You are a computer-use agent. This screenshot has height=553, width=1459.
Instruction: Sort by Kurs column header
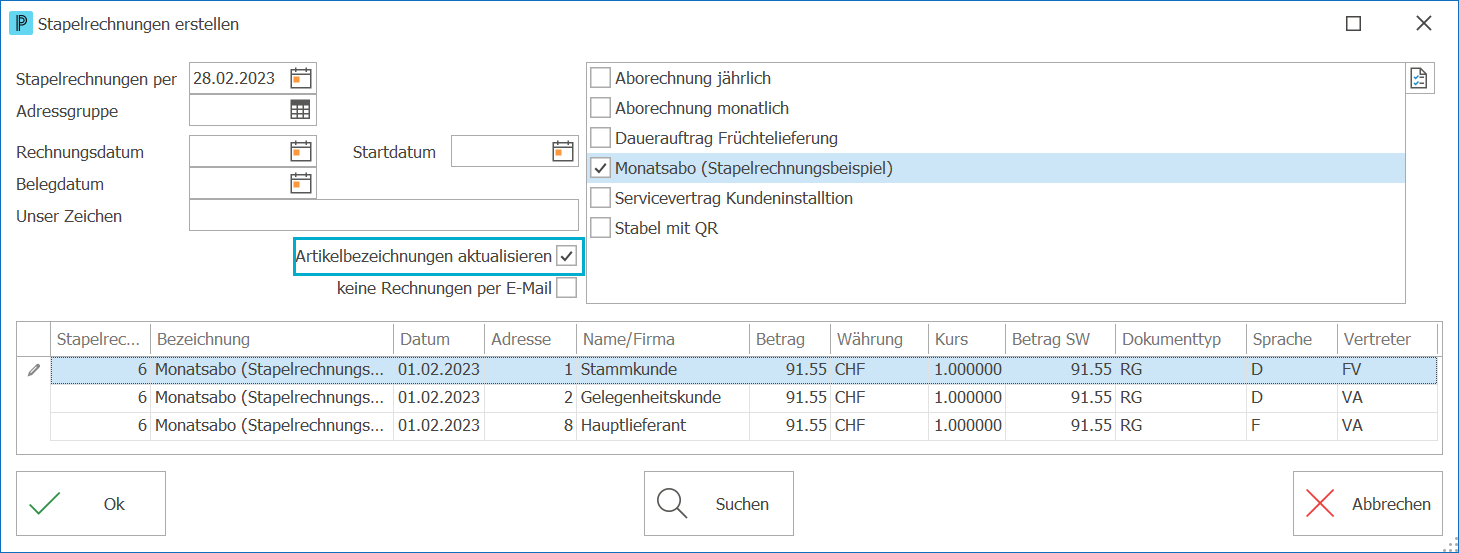point(966,339)
